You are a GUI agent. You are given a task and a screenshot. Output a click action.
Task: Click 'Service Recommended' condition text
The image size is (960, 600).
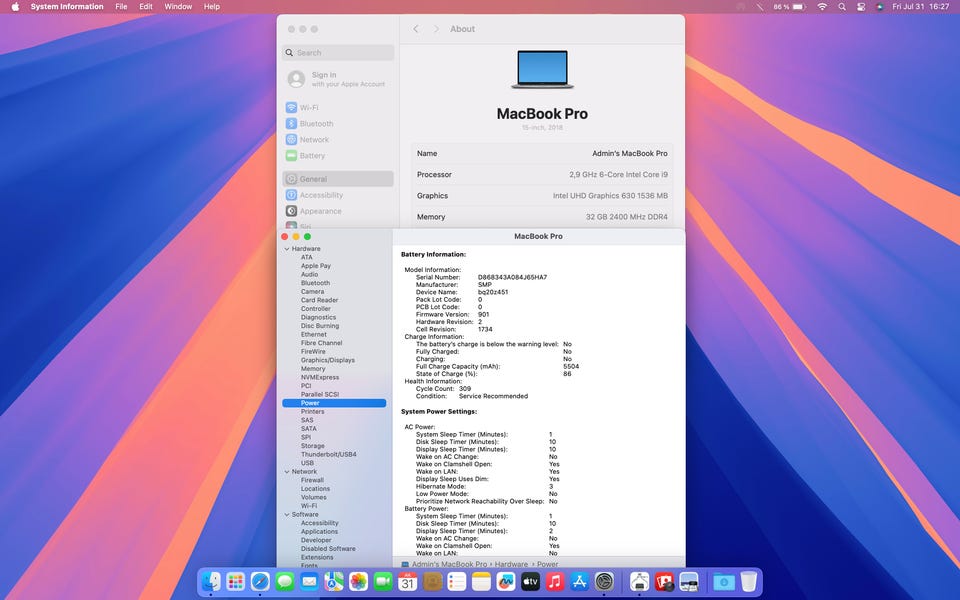(x=493, y=396)
